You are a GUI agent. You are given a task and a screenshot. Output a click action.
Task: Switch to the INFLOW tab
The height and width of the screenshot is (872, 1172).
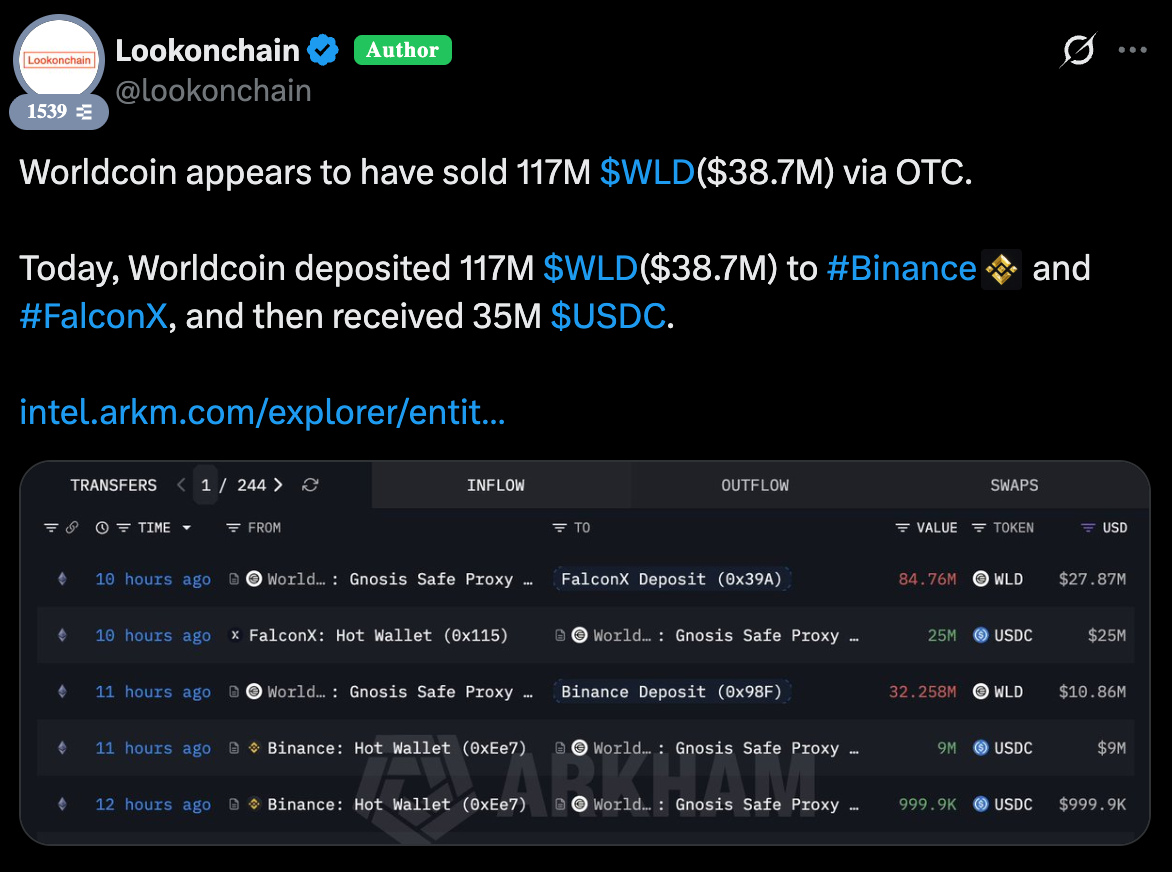[495, 485]
